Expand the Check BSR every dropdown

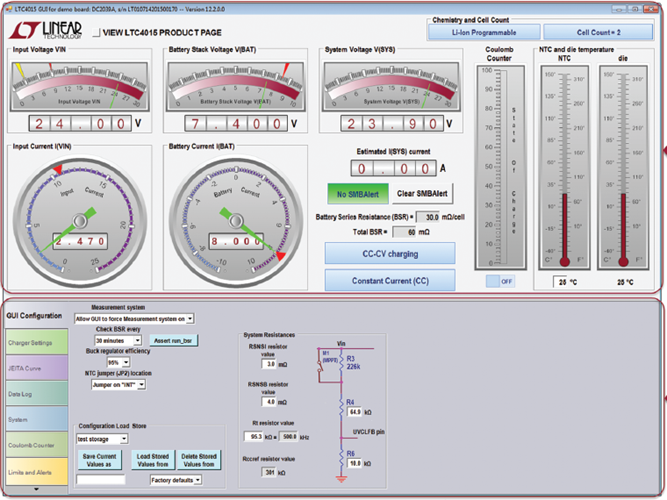(x=136, y=341)
